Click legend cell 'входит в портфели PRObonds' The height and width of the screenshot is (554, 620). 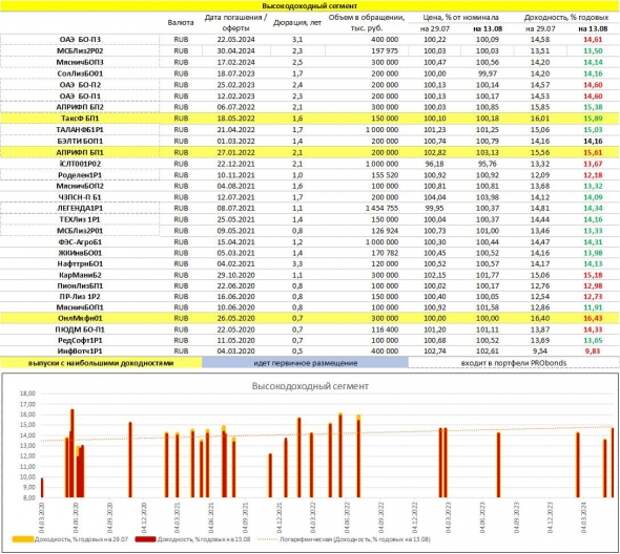(514, 363)
